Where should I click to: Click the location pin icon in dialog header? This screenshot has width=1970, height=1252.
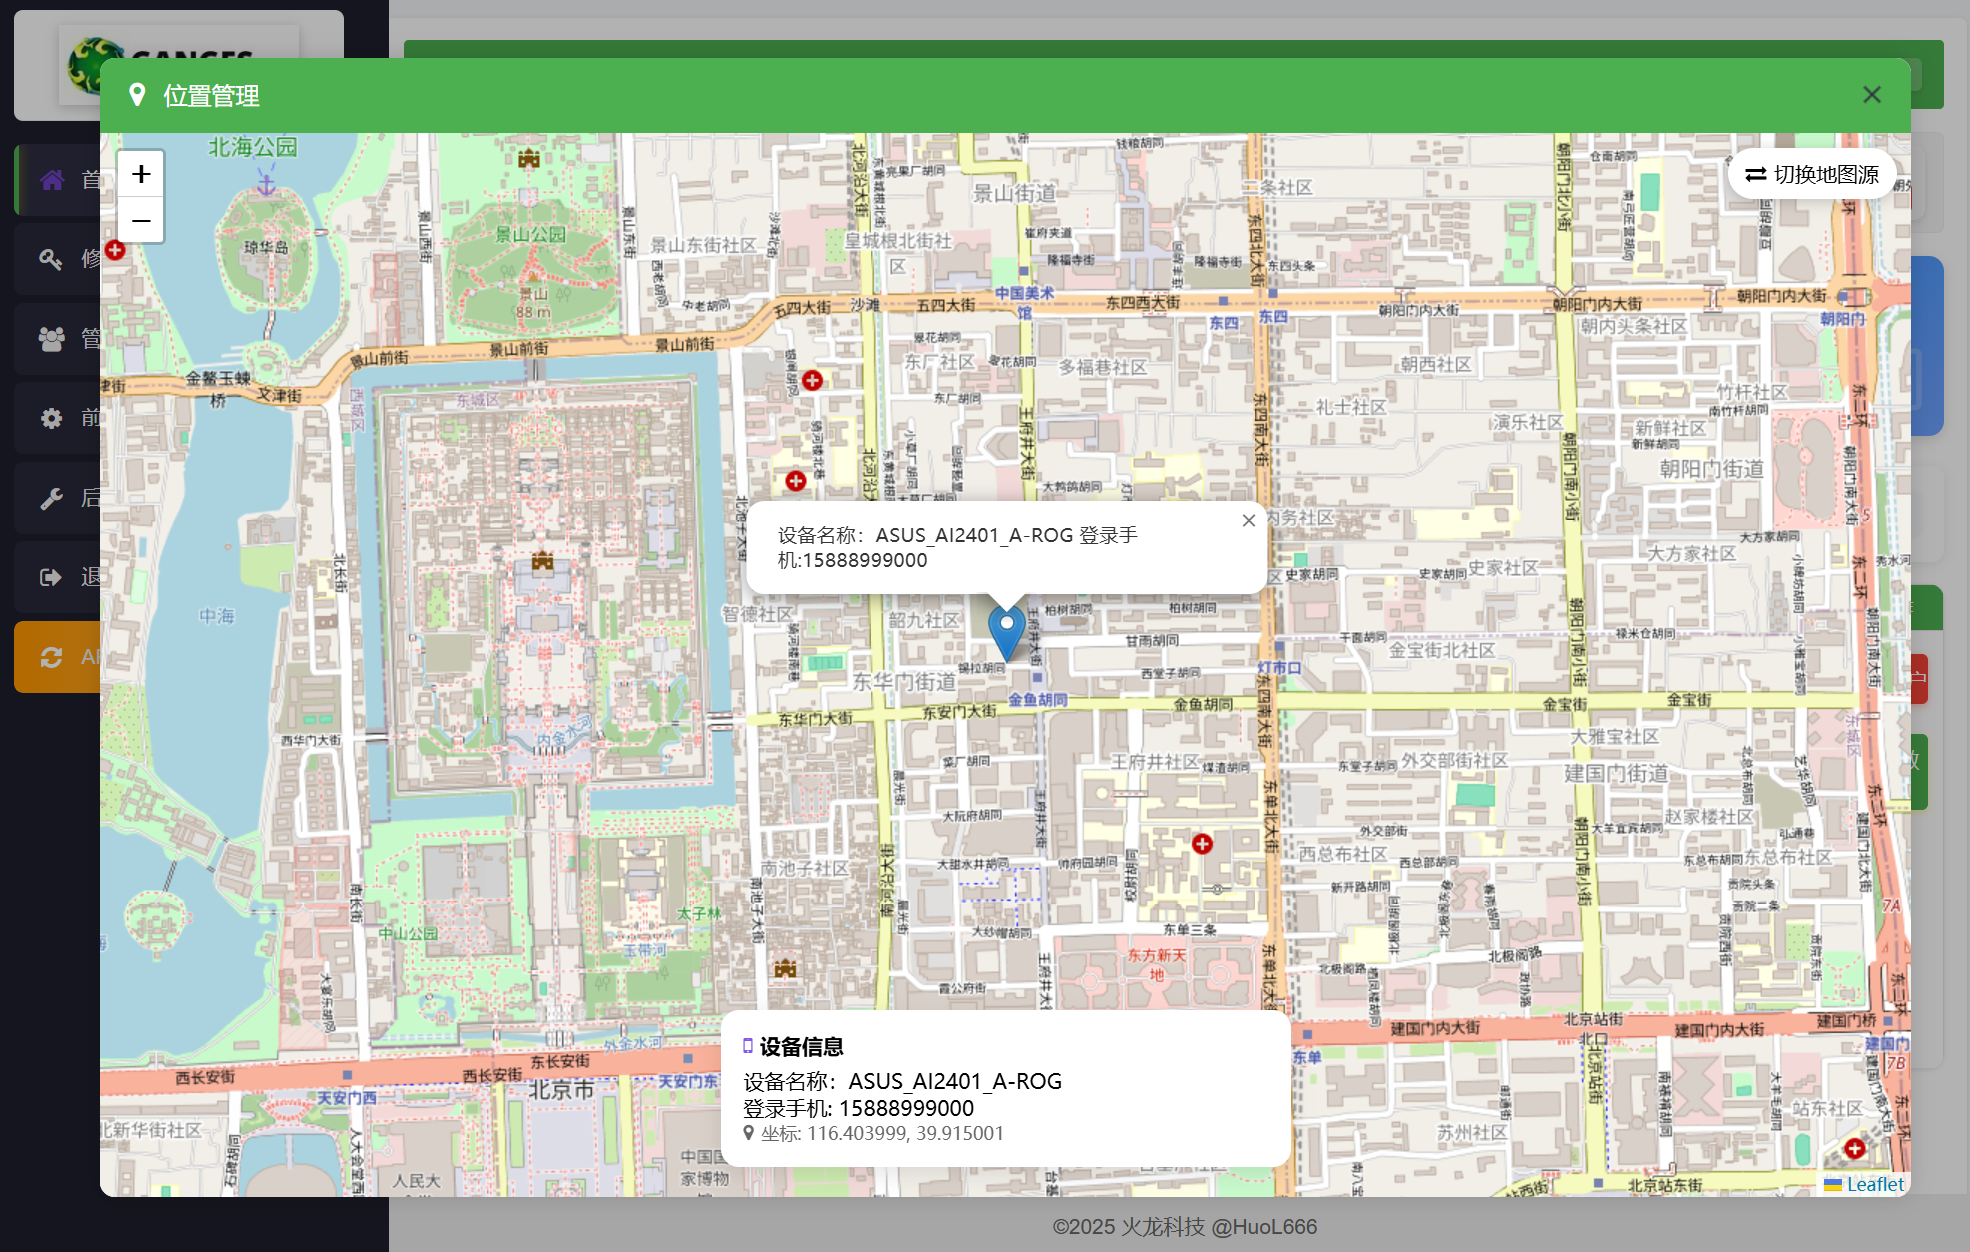click(x=138, y=95)
